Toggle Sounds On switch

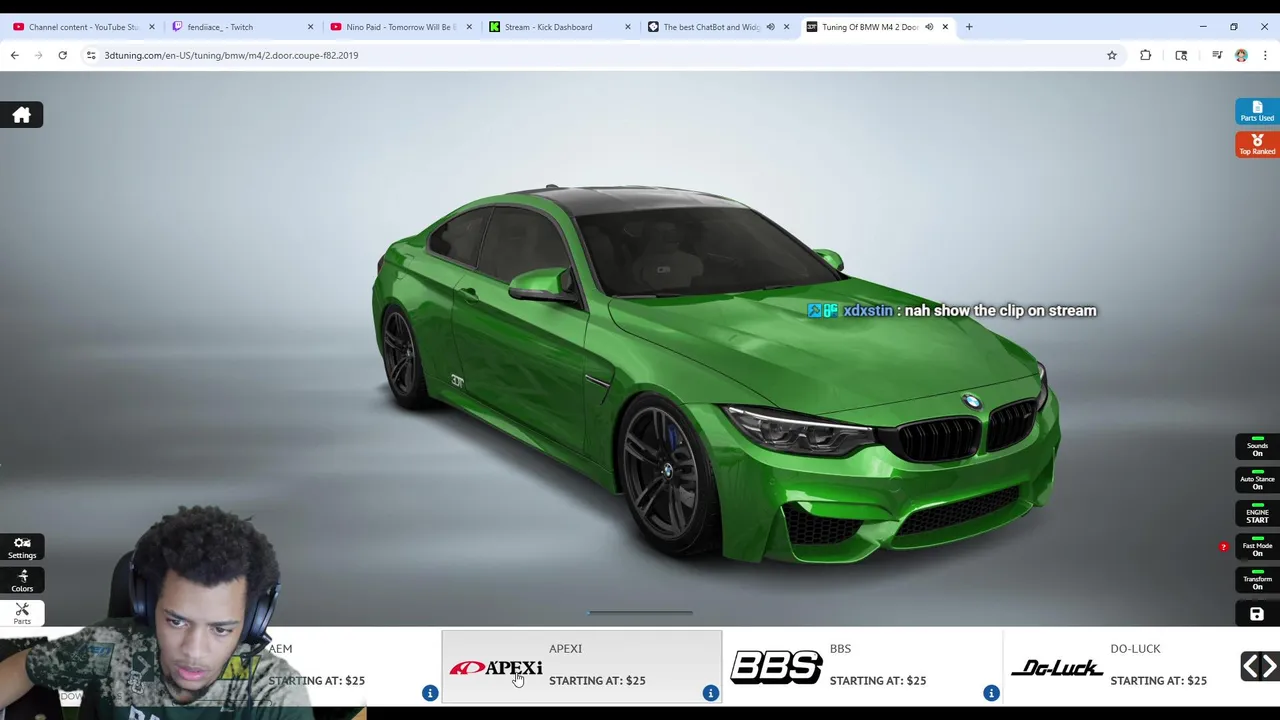click(x=1257, y=446)
